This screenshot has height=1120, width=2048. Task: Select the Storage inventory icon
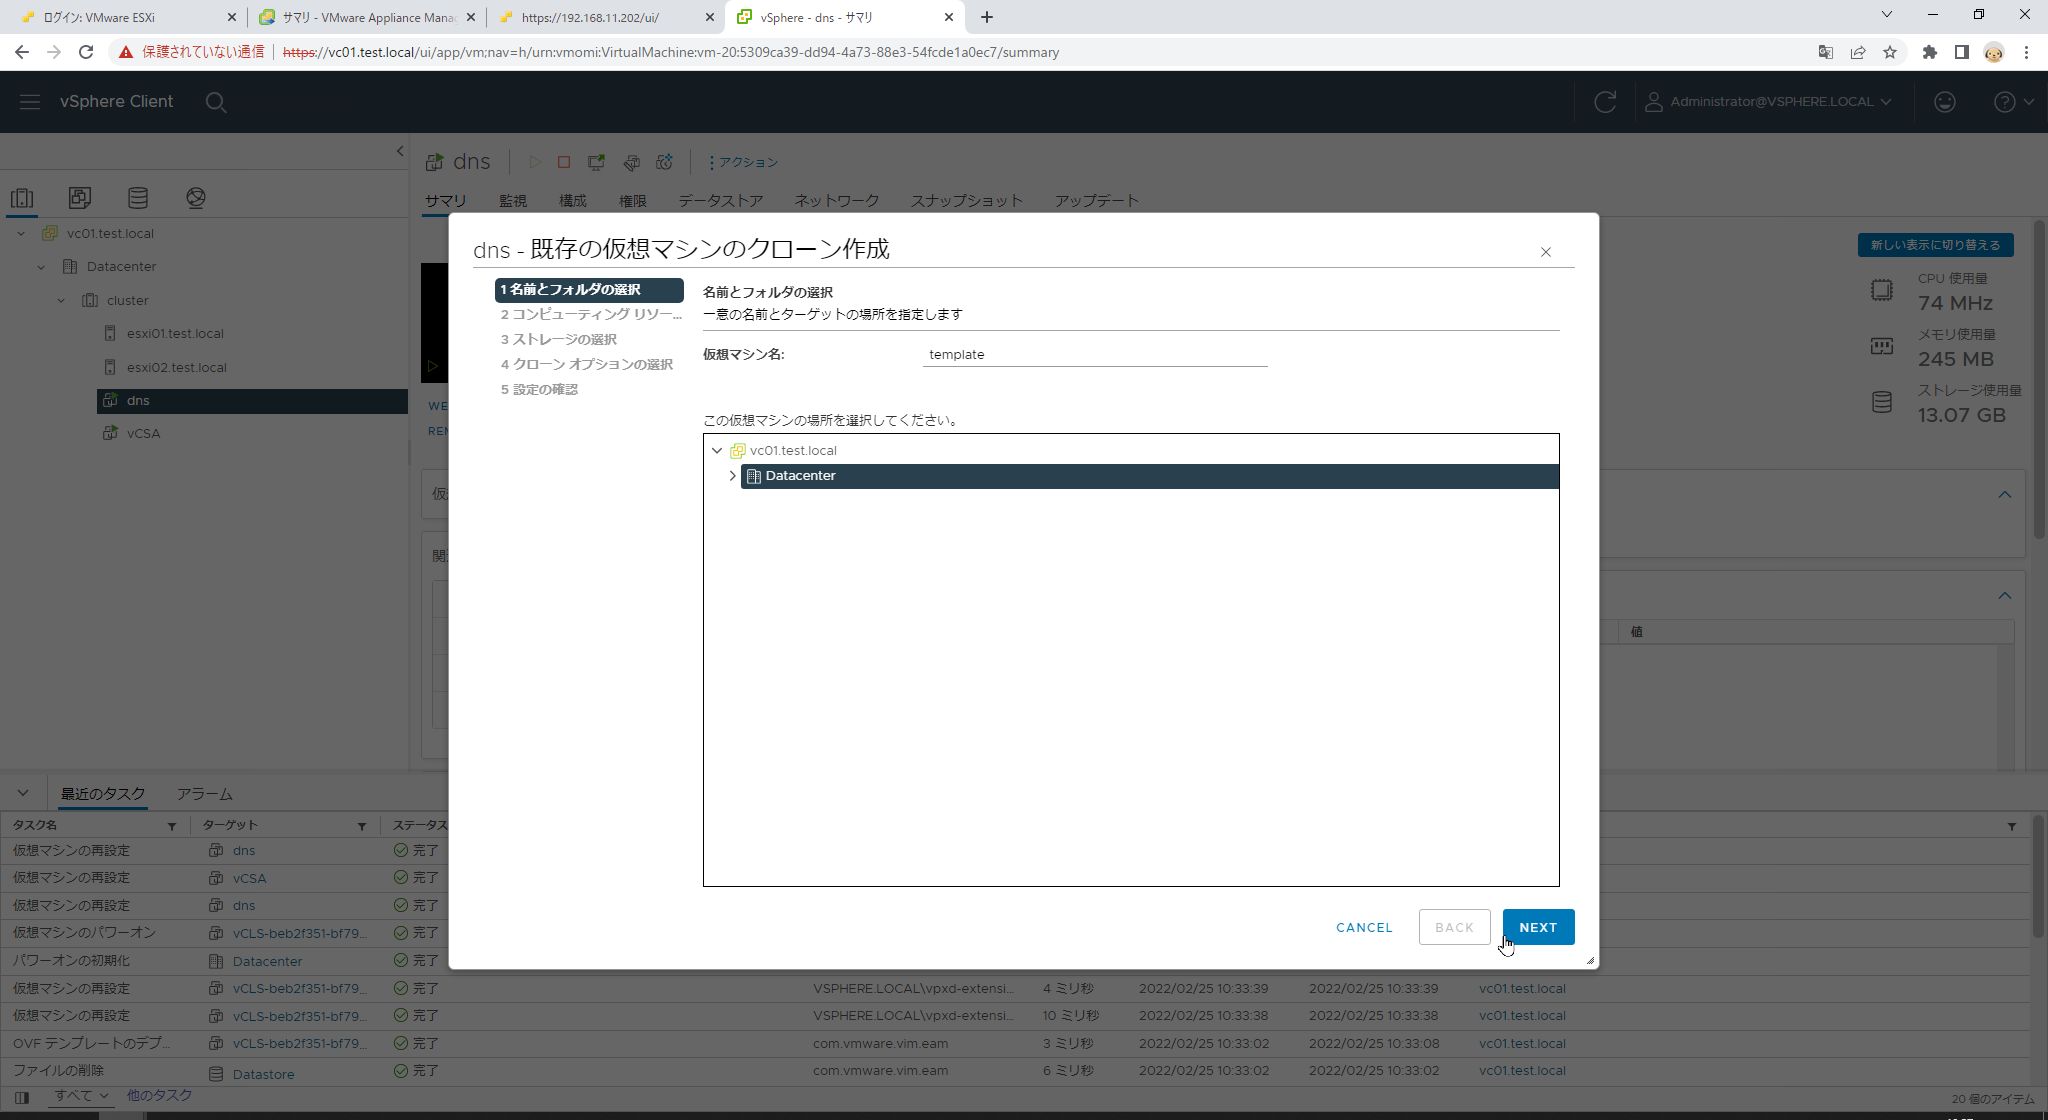(x=138, y=198)
